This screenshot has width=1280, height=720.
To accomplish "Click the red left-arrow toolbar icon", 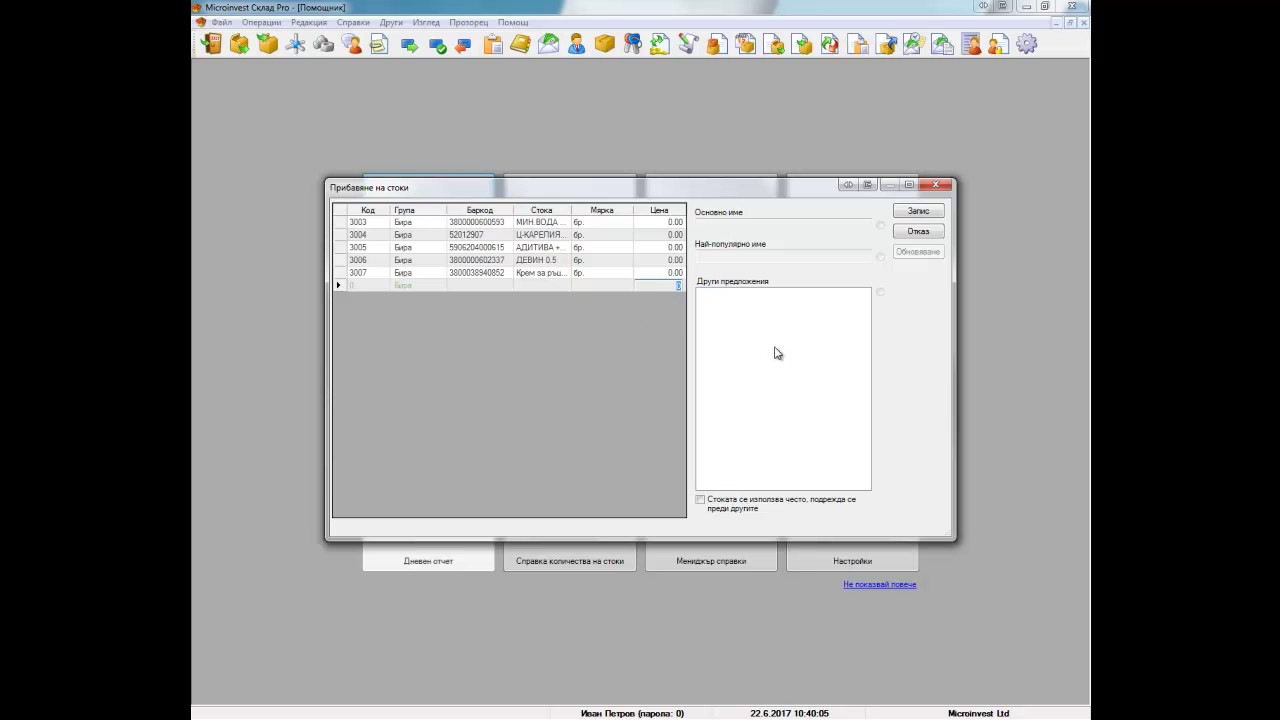I will [x=463, y=45].
